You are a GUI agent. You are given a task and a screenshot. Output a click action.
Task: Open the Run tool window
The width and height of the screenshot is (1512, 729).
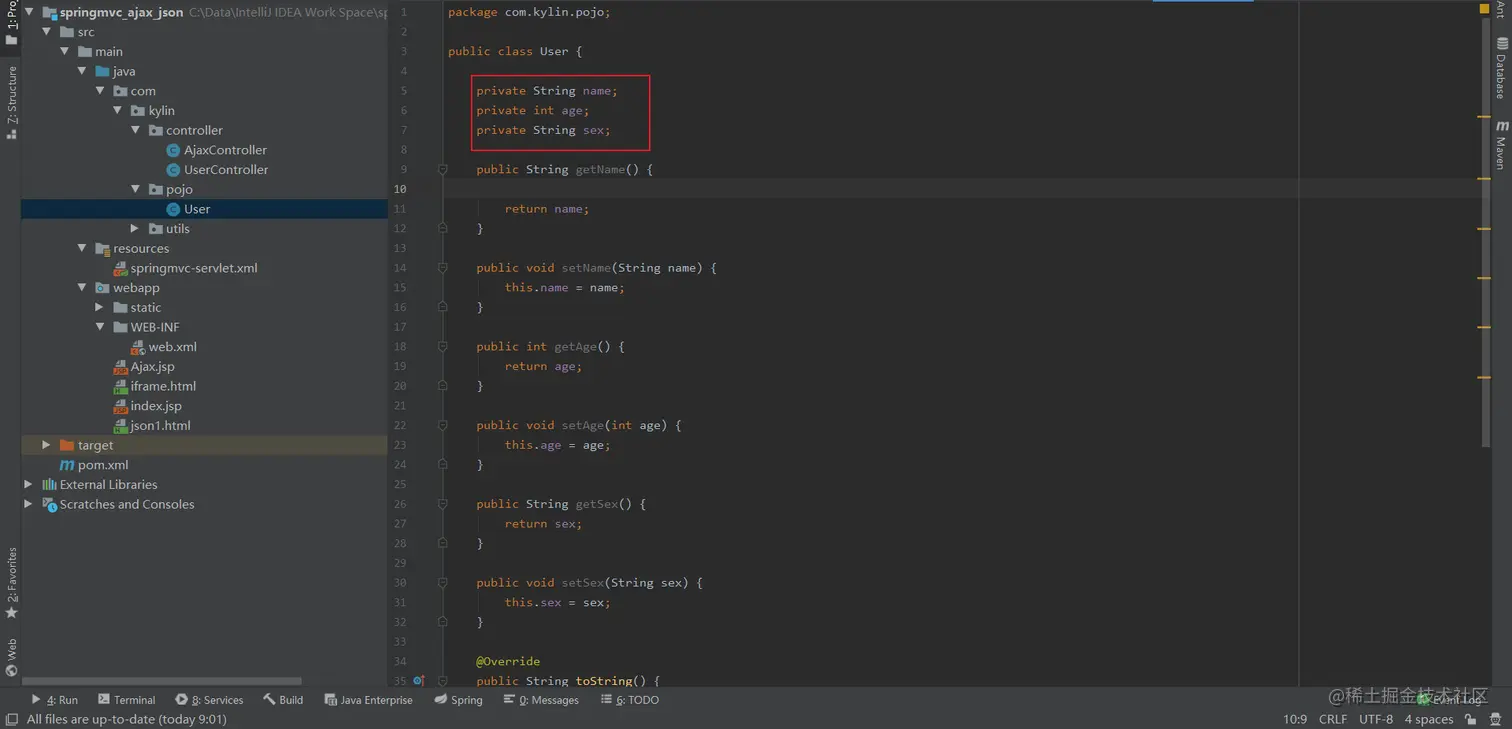55,700
